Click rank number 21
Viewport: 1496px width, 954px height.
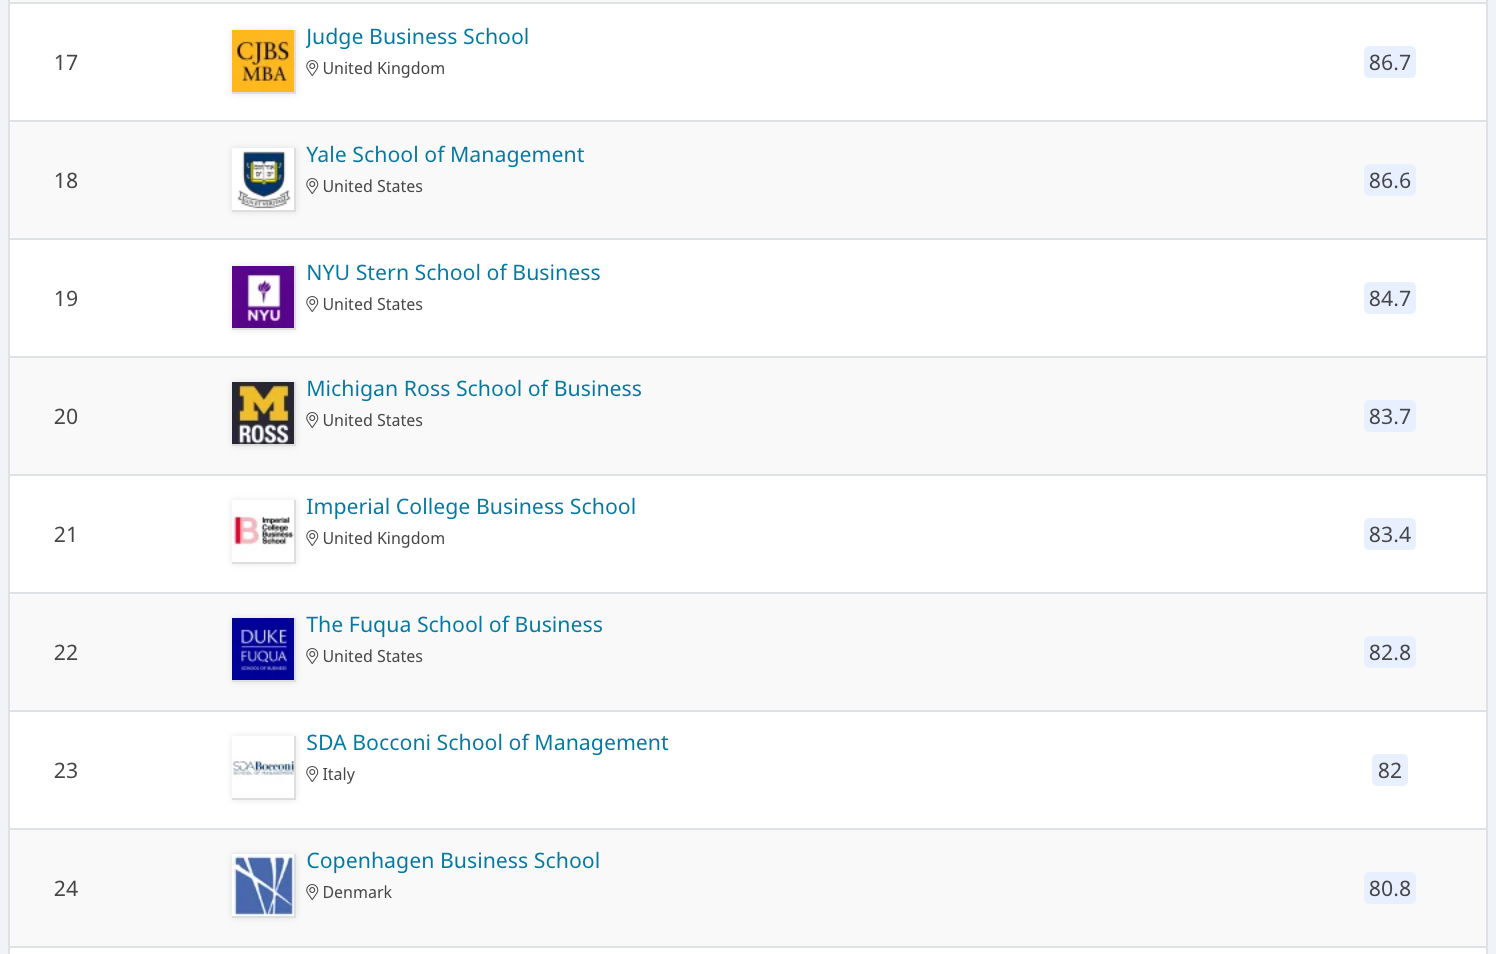pos(66,535)
